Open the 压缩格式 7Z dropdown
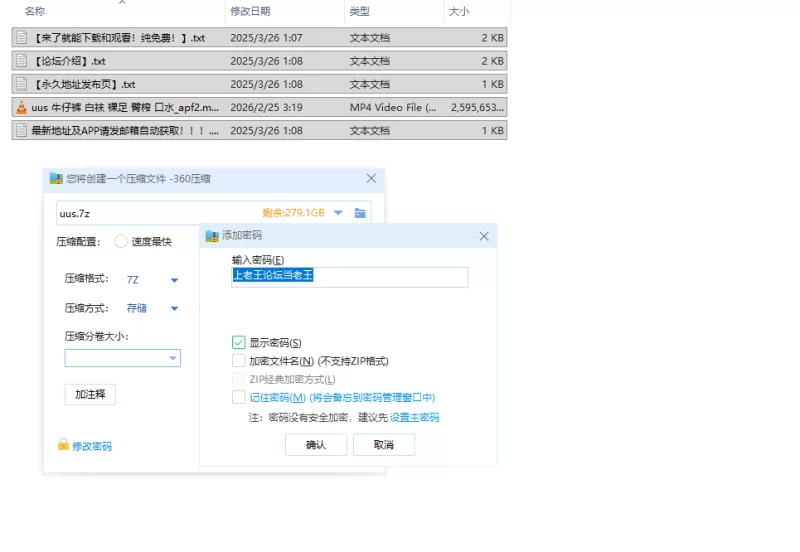 click(174, 280)
